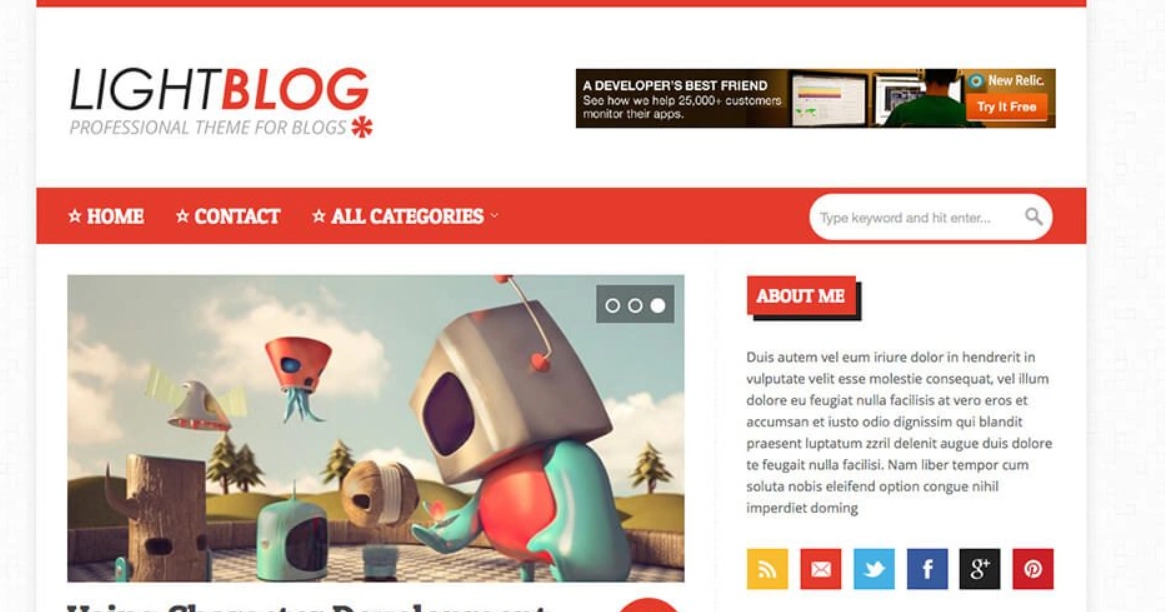1165x612 pixels.
Task: Select the first slider dot
Action: pyautogui.click(x=612, y=305)
